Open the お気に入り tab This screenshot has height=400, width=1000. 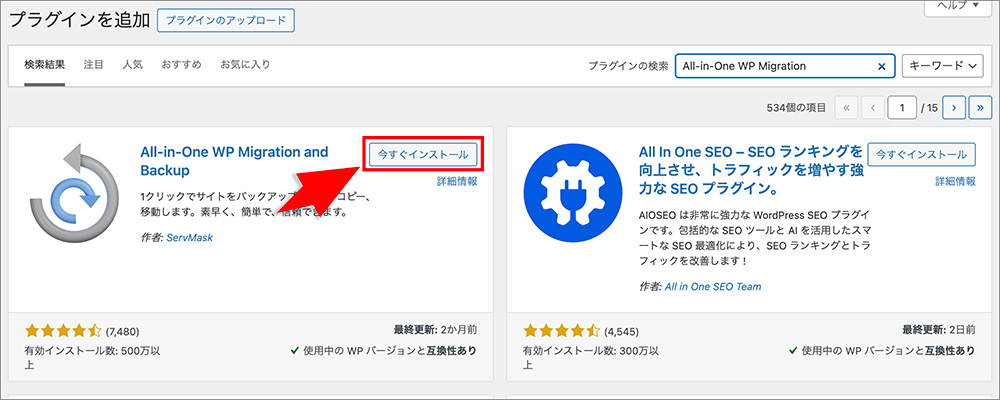coord(246,64)
